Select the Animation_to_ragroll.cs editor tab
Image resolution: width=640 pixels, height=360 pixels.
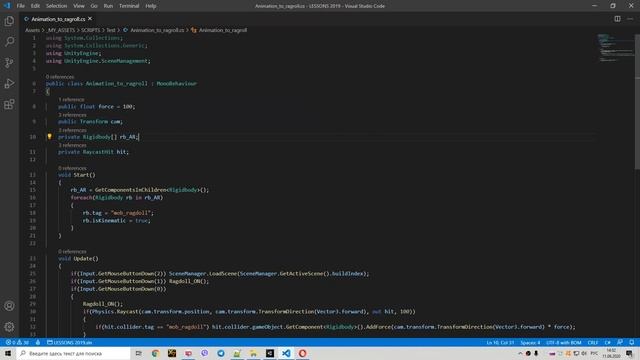click(x=58, y=19)
